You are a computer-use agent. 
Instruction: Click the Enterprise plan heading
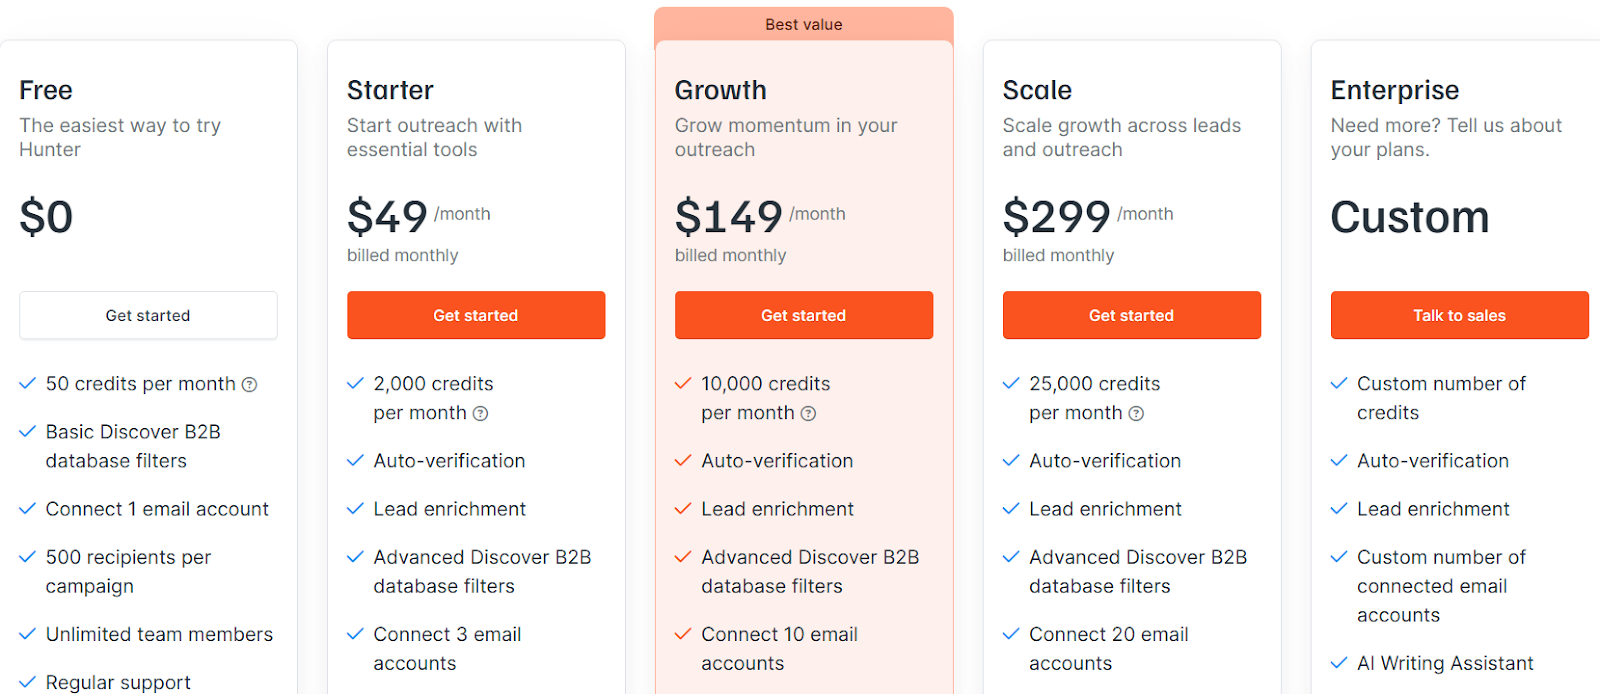1394,90
